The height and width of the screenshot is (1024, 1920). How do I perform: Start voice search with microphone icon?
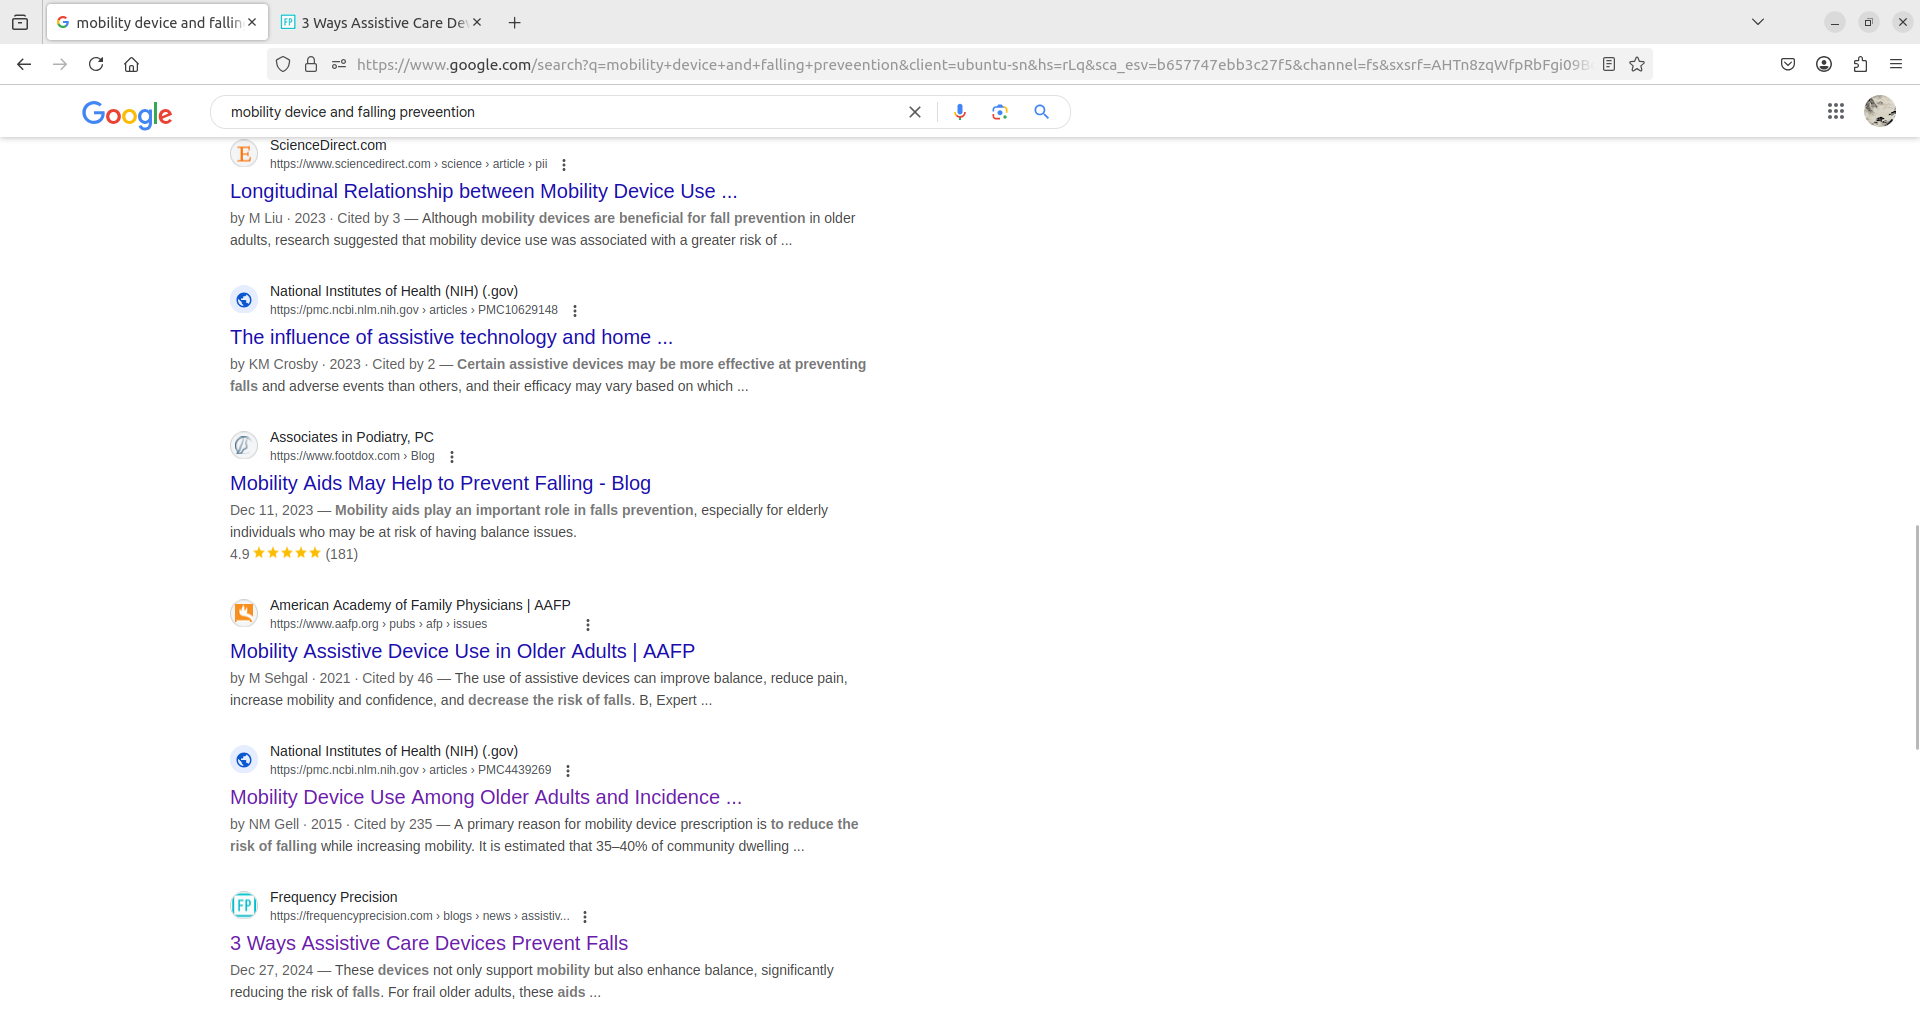pos(960,112)
